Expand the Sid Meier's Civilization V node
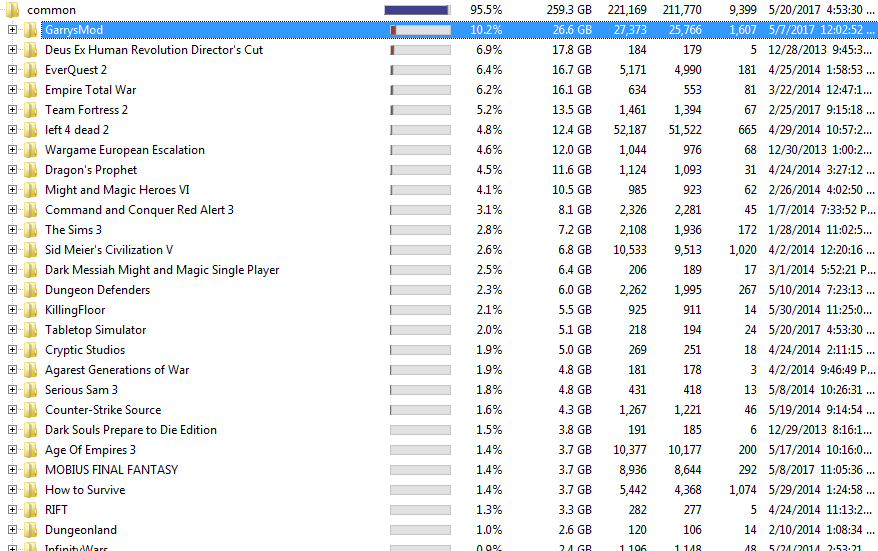 click(x=12, y=250)
